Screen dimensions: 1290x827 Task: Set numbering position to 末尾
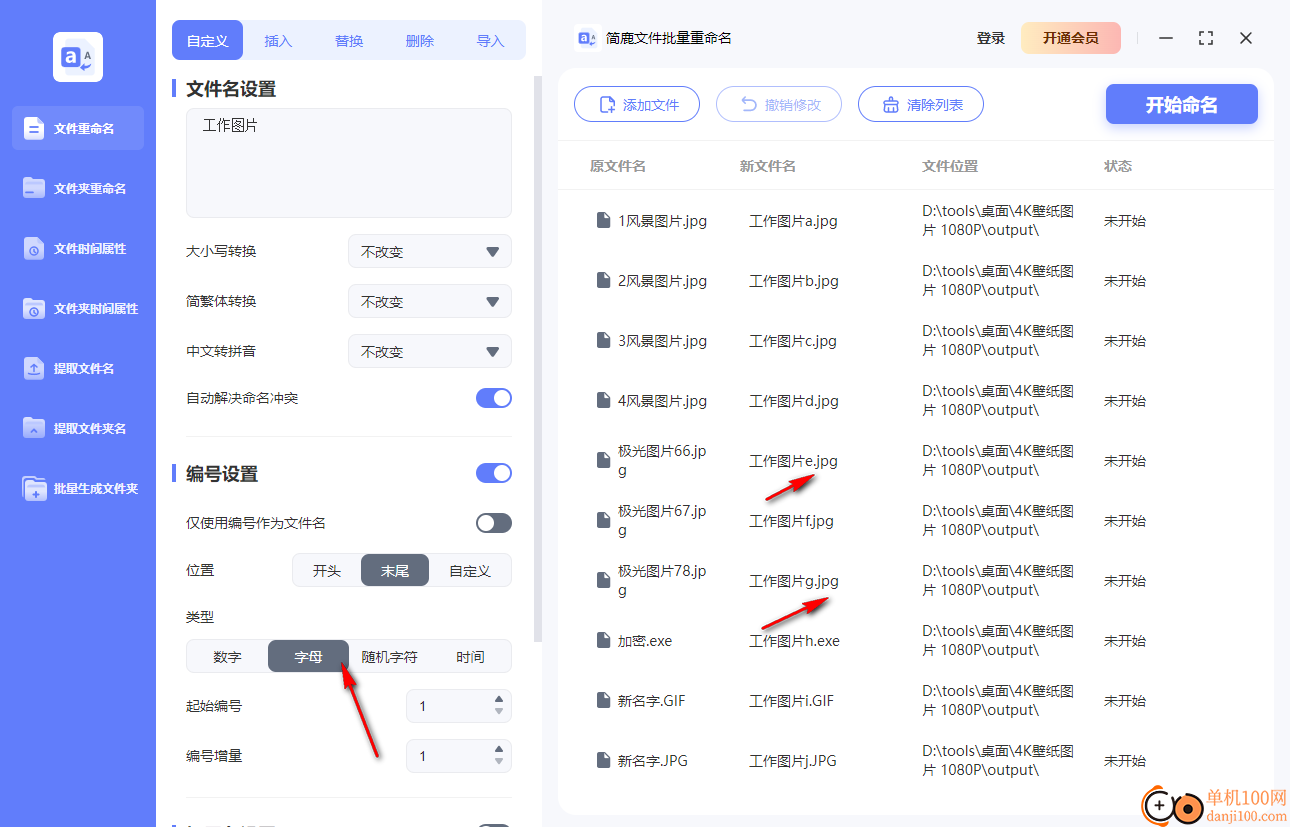click(395, 570)
